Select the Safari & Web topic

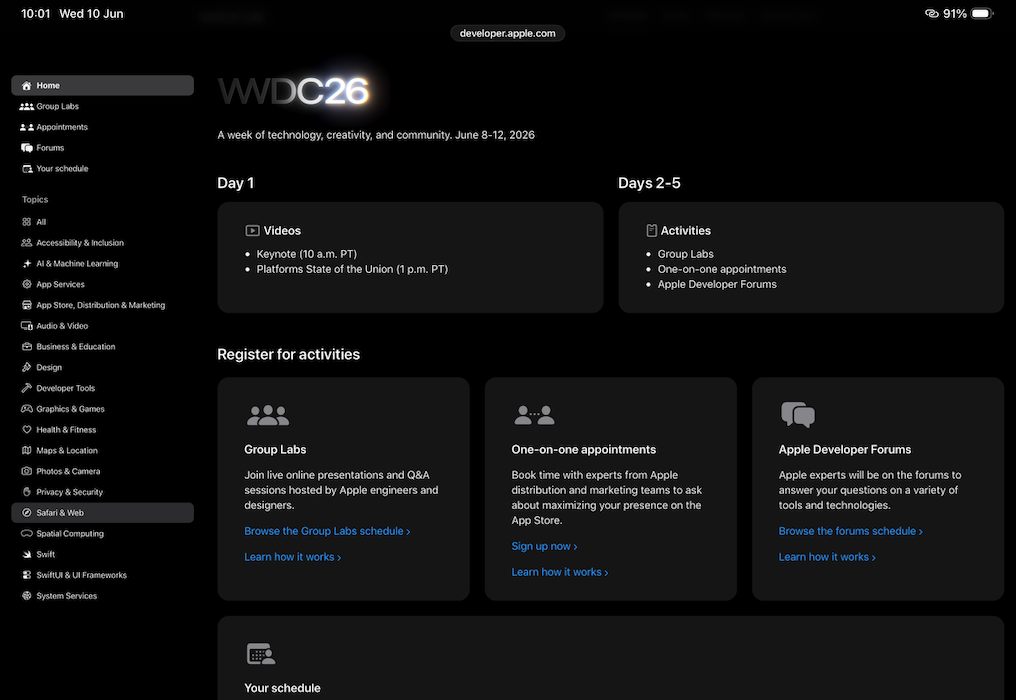[x=102, y=512]
